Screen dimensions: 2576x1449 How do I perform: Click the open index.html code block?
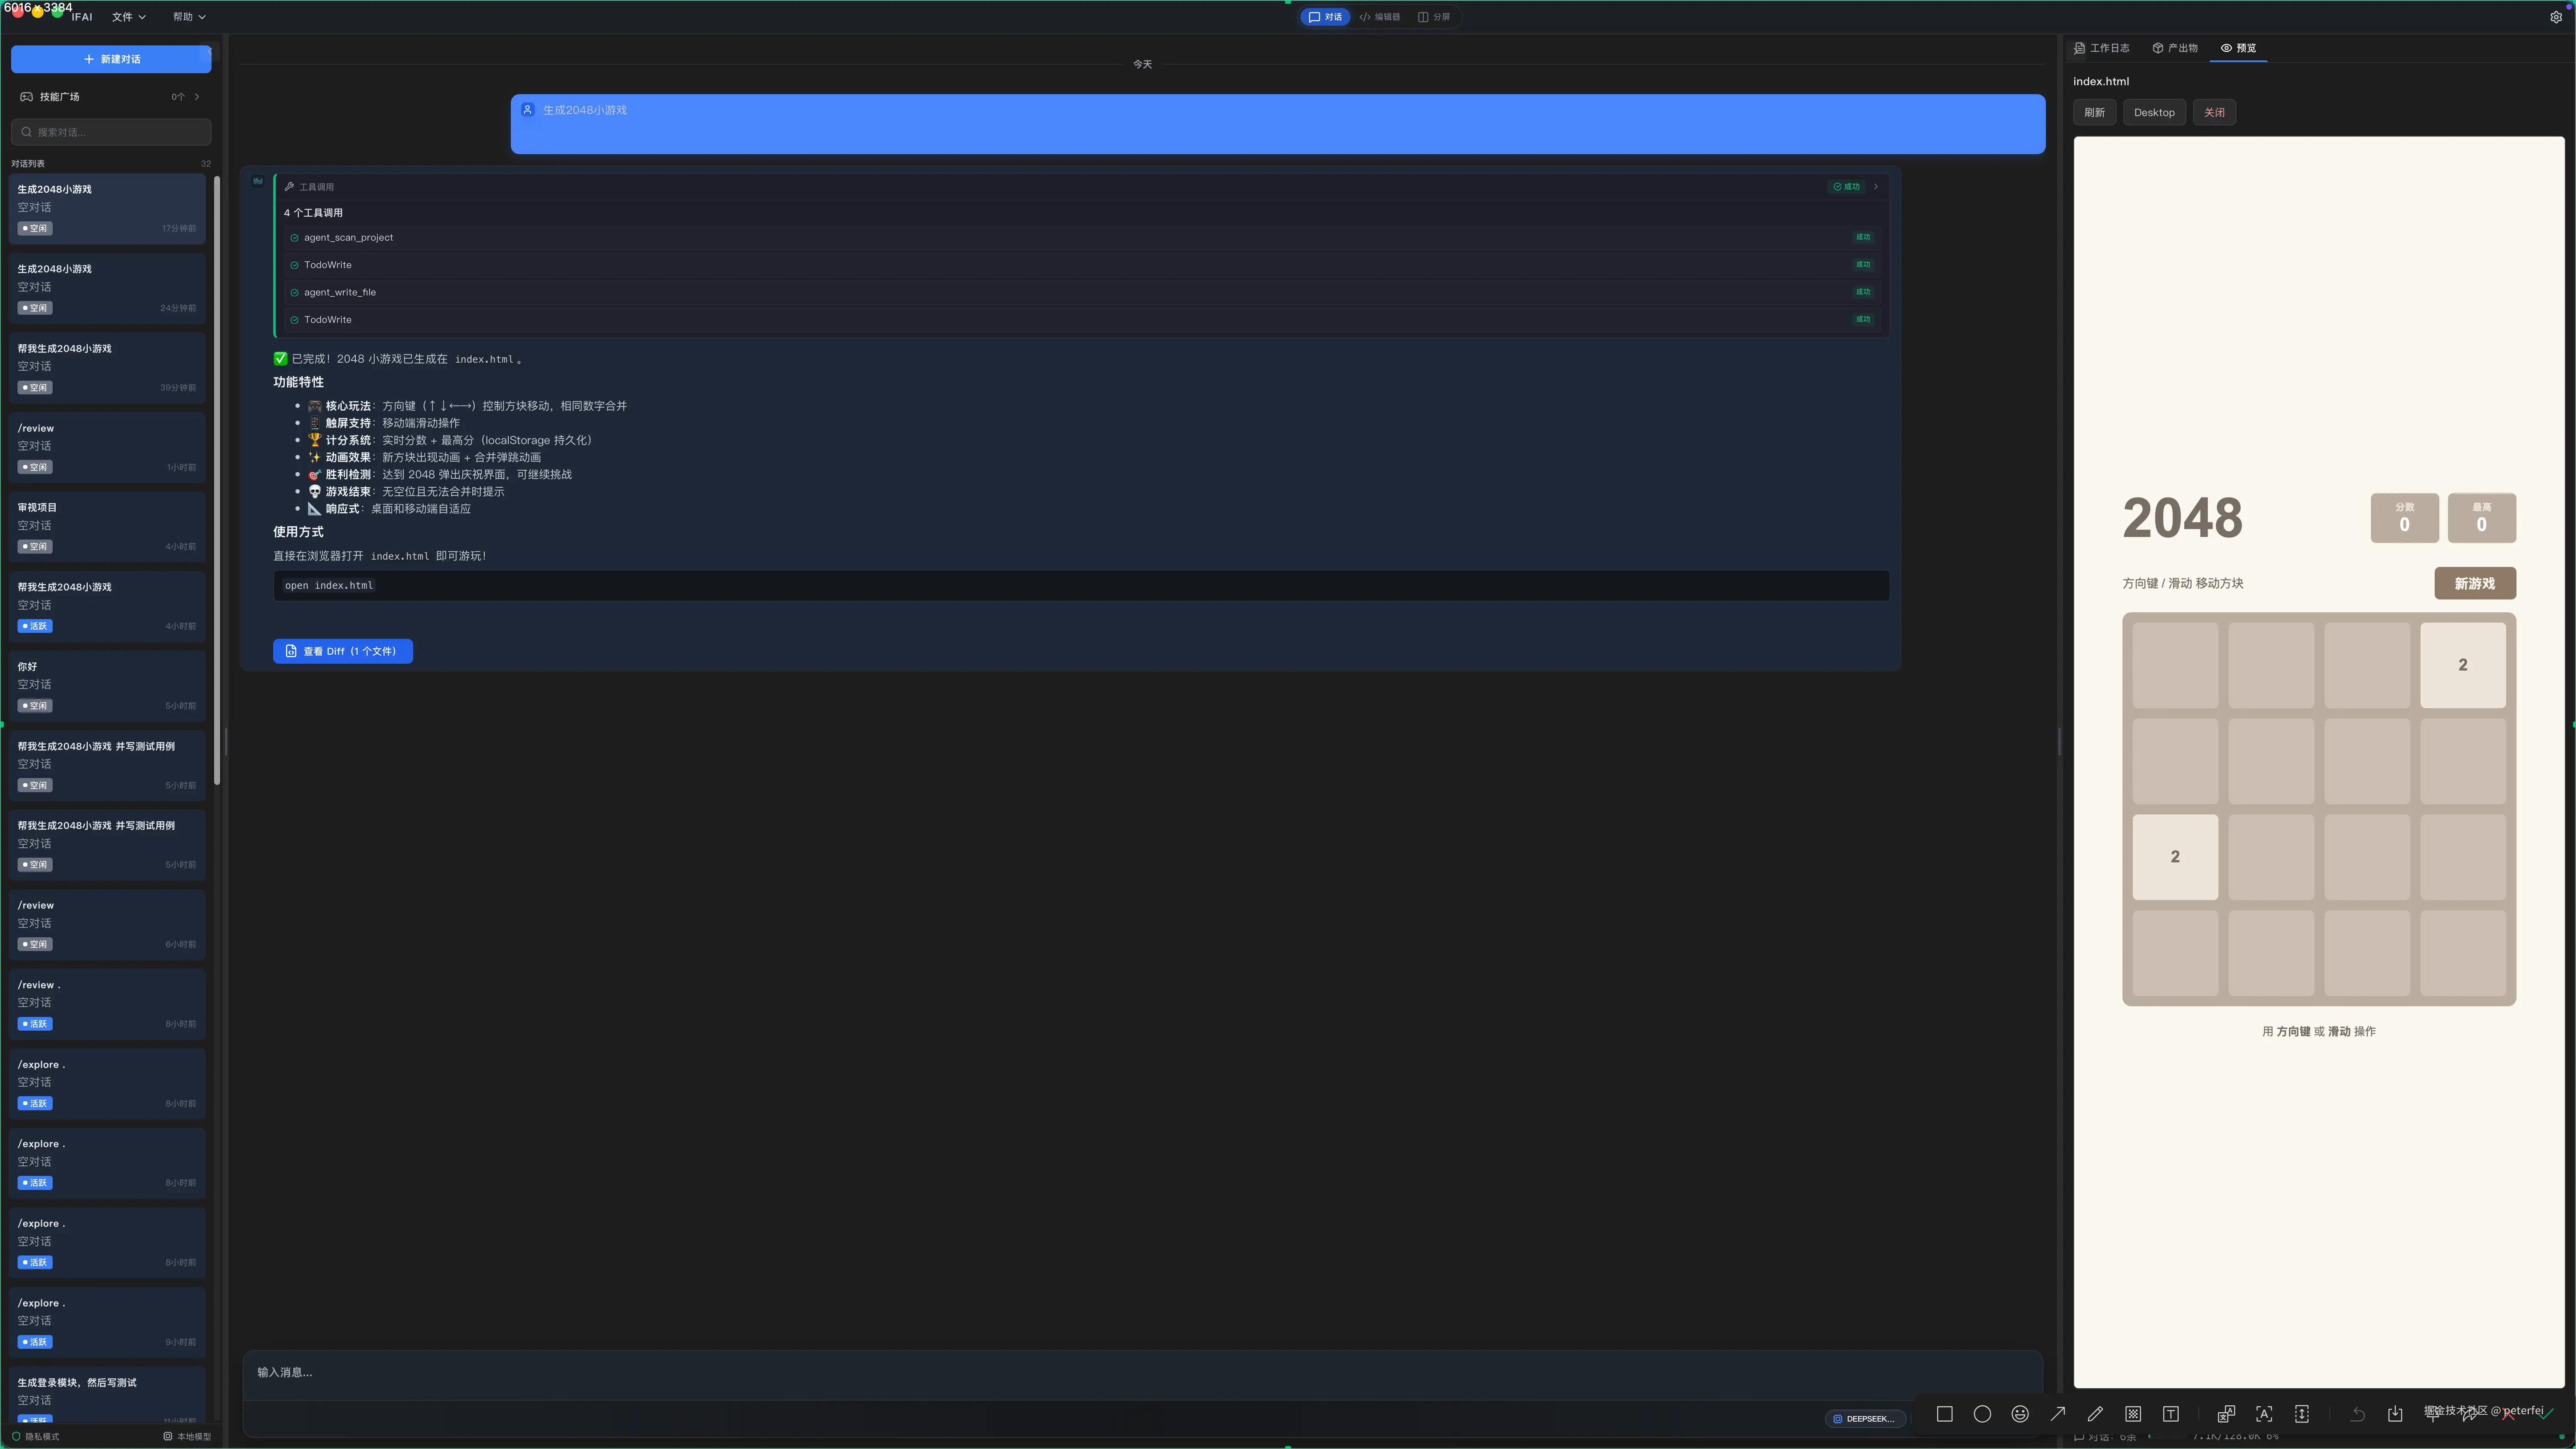(1081, 586)
